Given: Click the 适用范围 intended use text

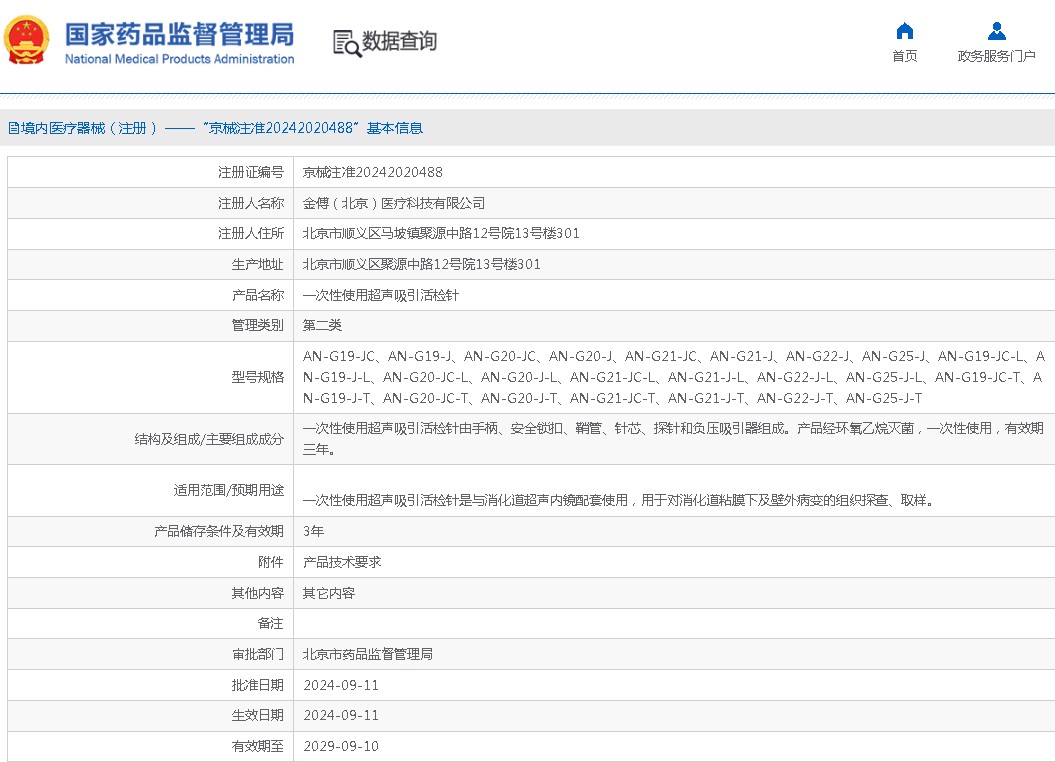Looking at the screenshot, I should (618, 500).
